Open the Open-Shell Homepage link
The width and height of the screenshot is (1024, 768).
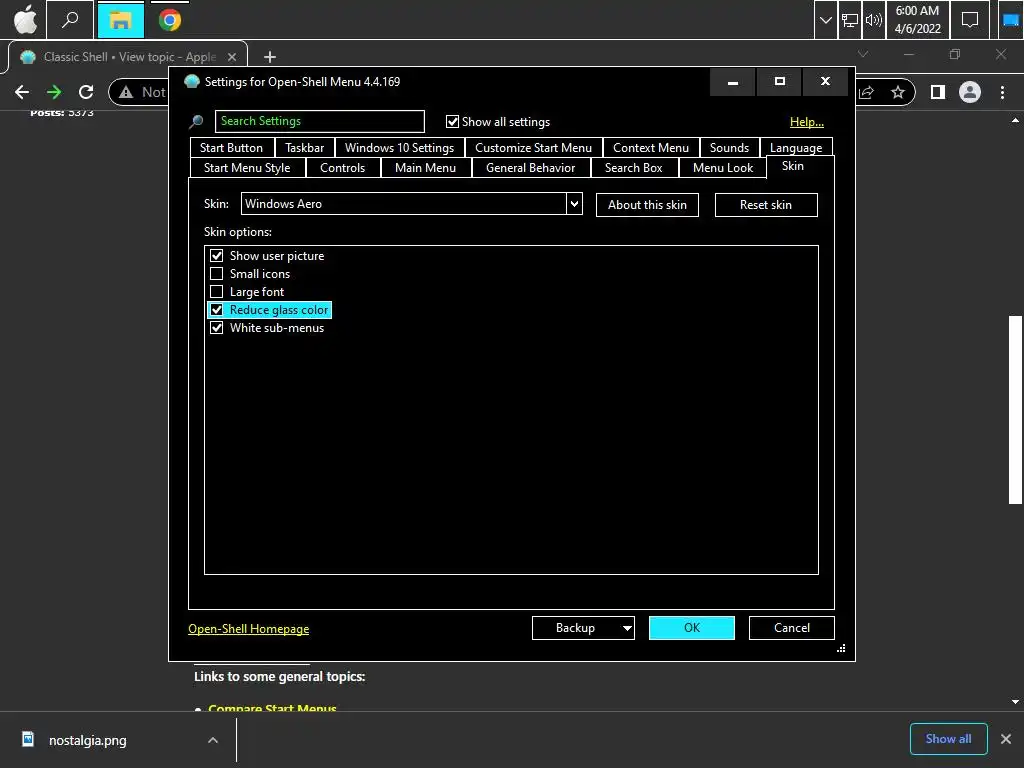coord(248,628)
